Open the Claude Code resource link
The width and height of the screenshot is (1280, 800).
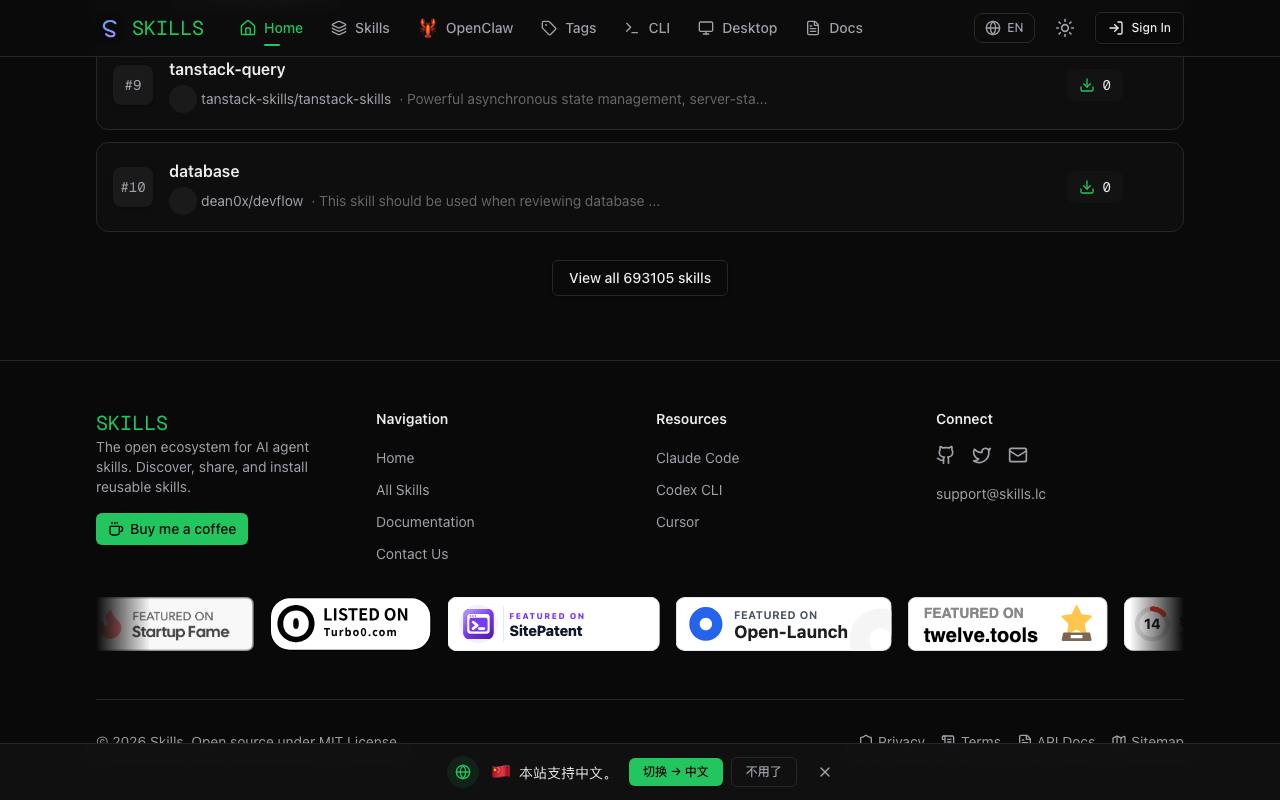[x=697, y=458]
